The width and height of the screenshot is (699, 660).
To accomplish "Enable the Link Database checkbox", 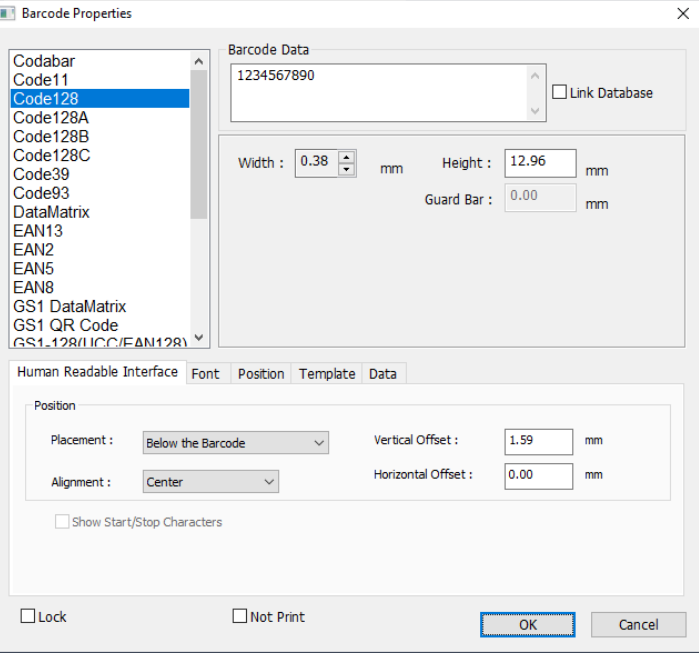I will (560, 92).
